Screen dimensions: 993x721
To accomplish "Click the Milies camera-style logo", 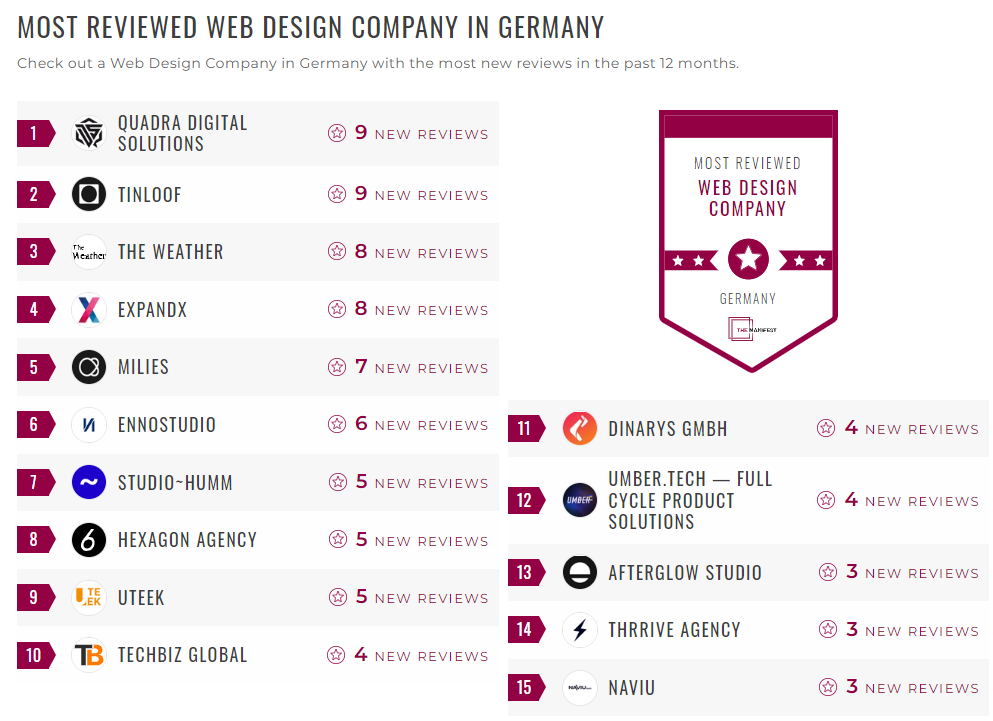I will [x=88, y=367].
